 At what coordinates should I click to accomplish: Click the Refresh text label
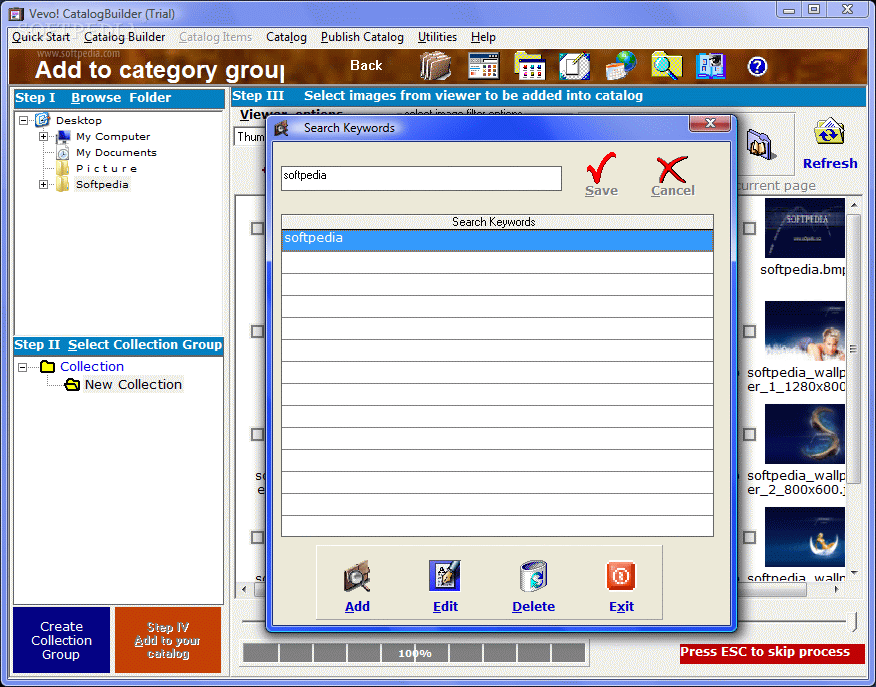point(830,164)
